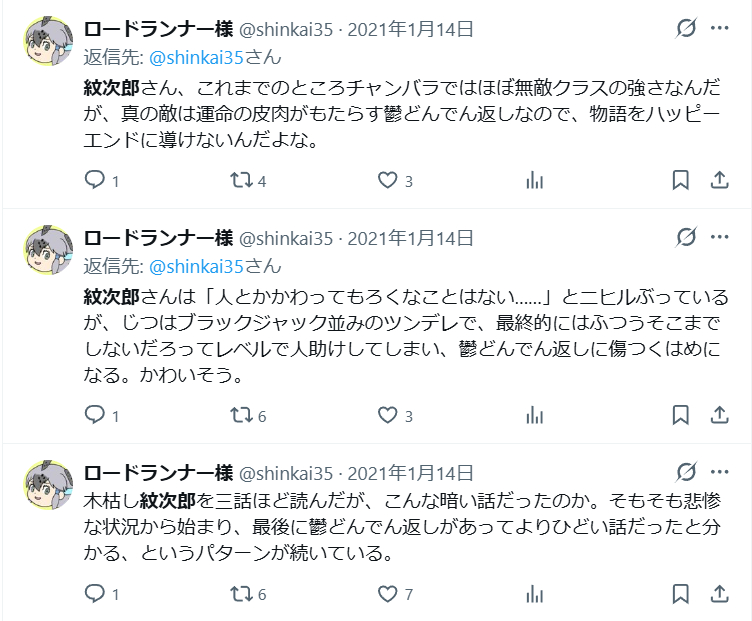This screenshot has width=752, height=621.
Task: Bookmark the first tweet
Action: tap(680, 181)
